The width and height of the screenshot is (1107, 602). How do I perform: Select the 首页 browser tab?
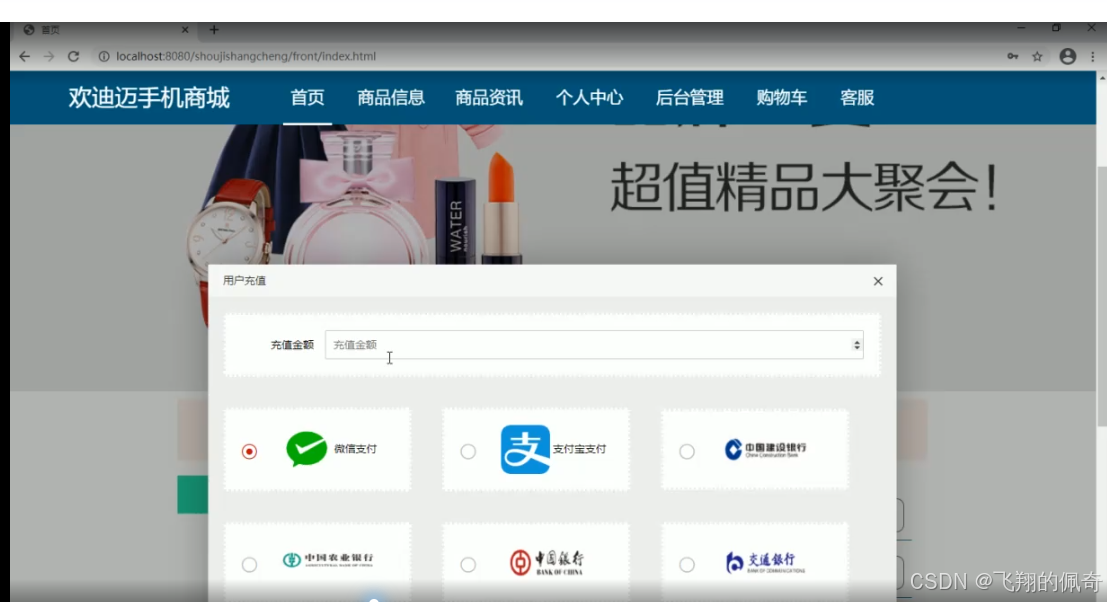tap(106, 30)
